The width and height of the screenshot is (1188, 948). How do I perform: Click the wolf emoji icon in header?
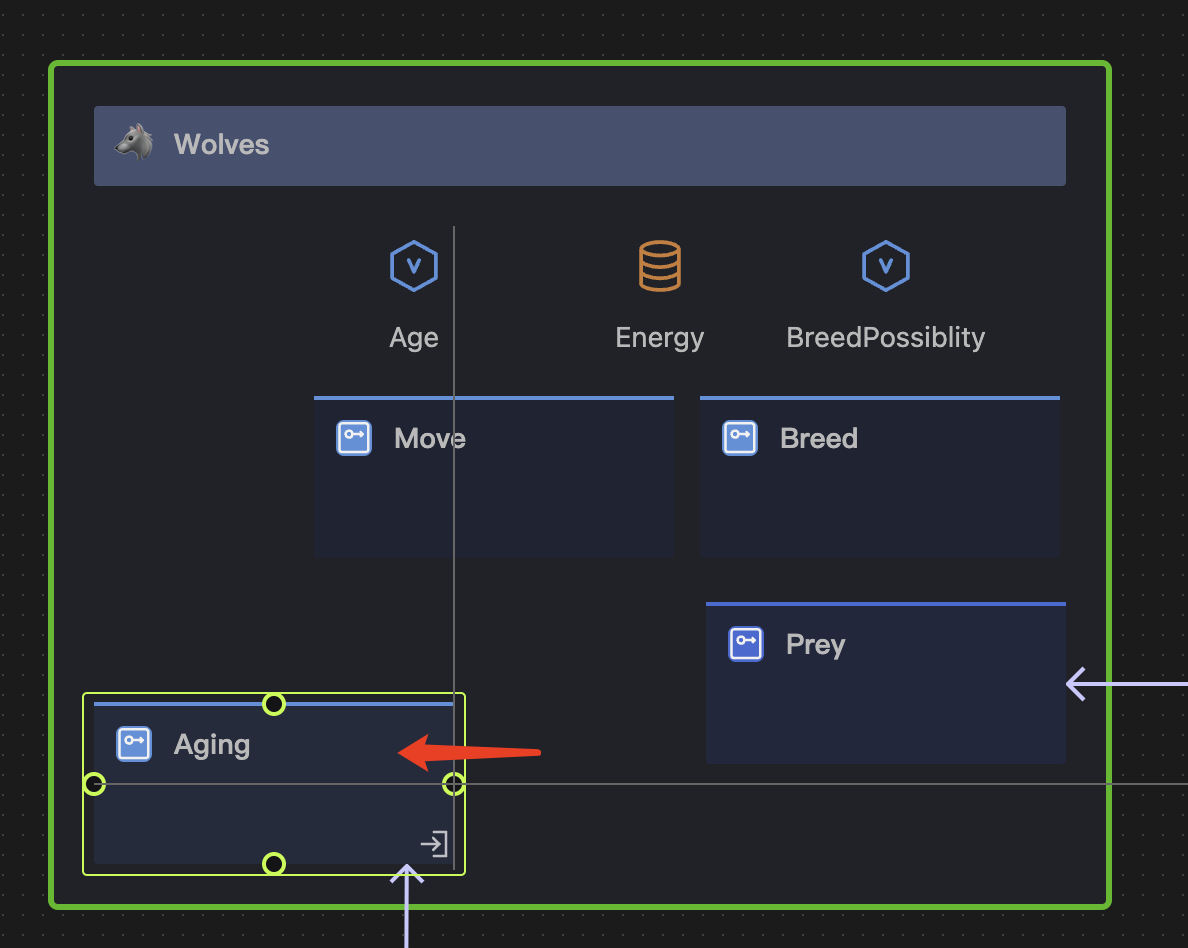pos(134,143)
